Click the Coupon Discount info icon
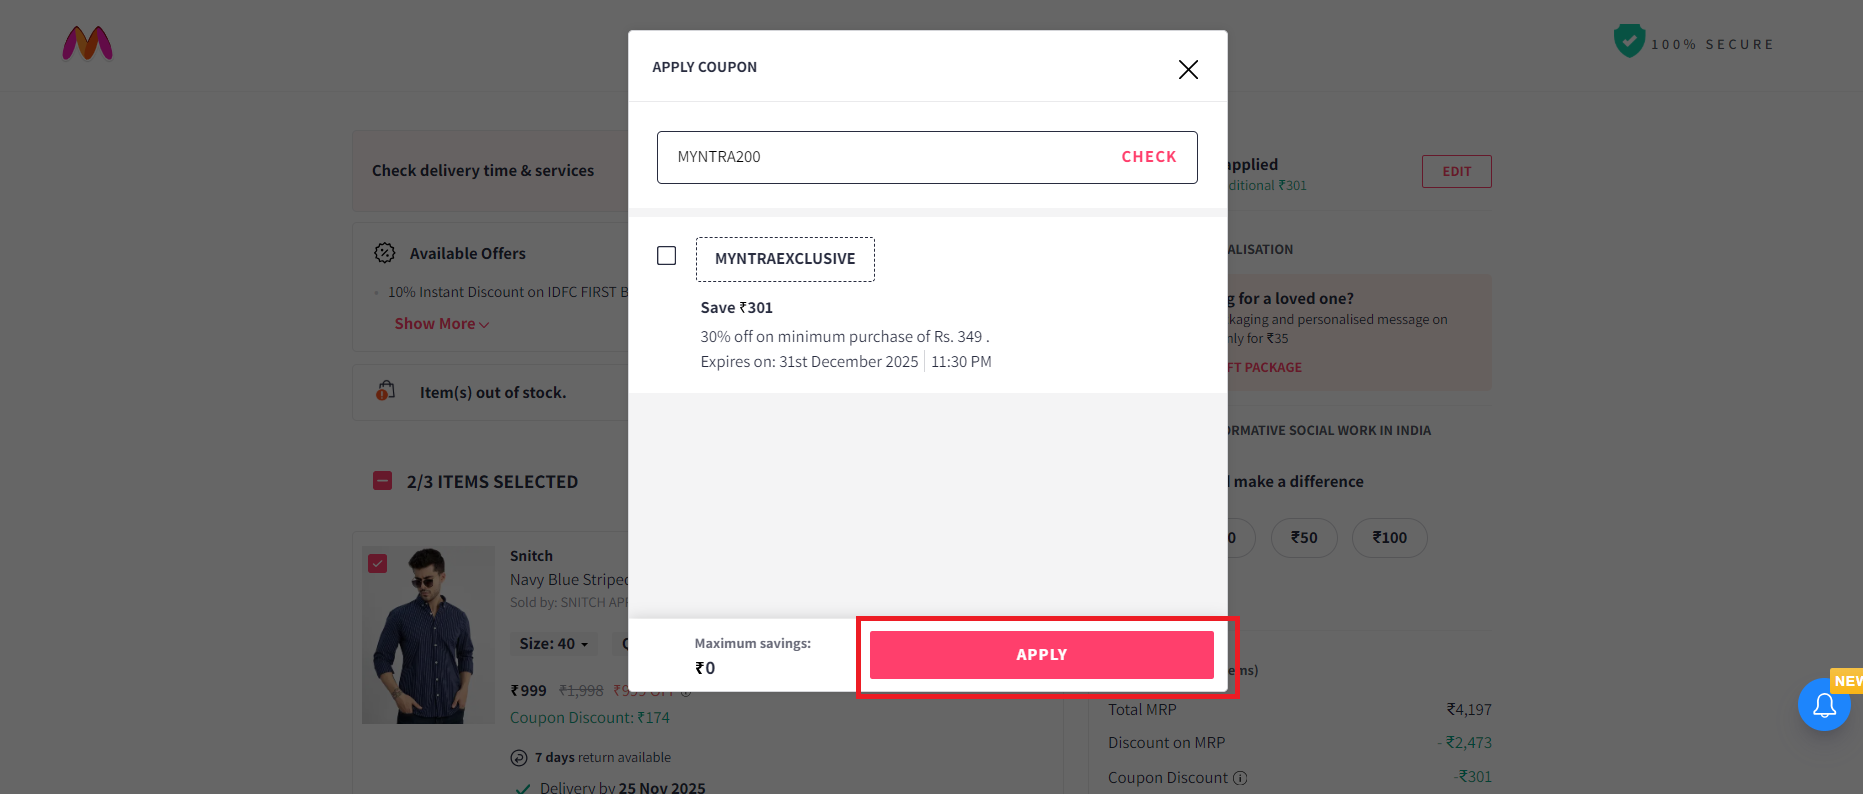This screenshot has height=794, width=1863. coord(1241,777)
